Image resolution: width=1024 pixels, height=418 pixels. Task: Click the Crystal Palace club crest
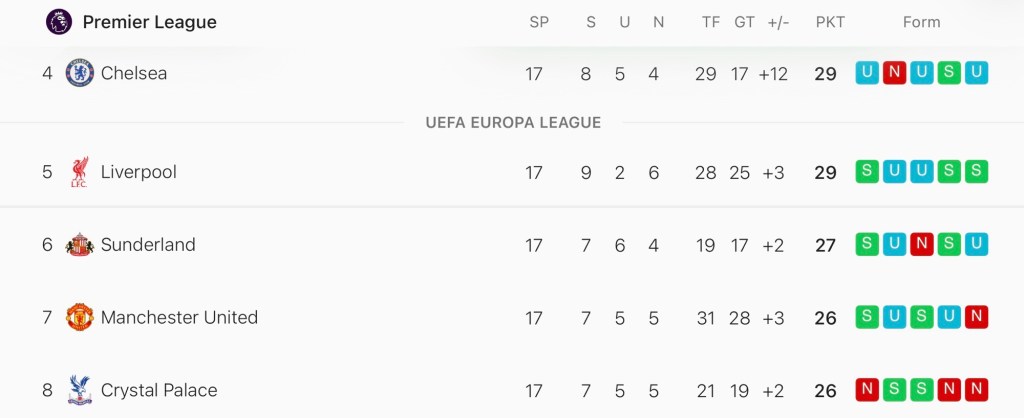[80, 390]
